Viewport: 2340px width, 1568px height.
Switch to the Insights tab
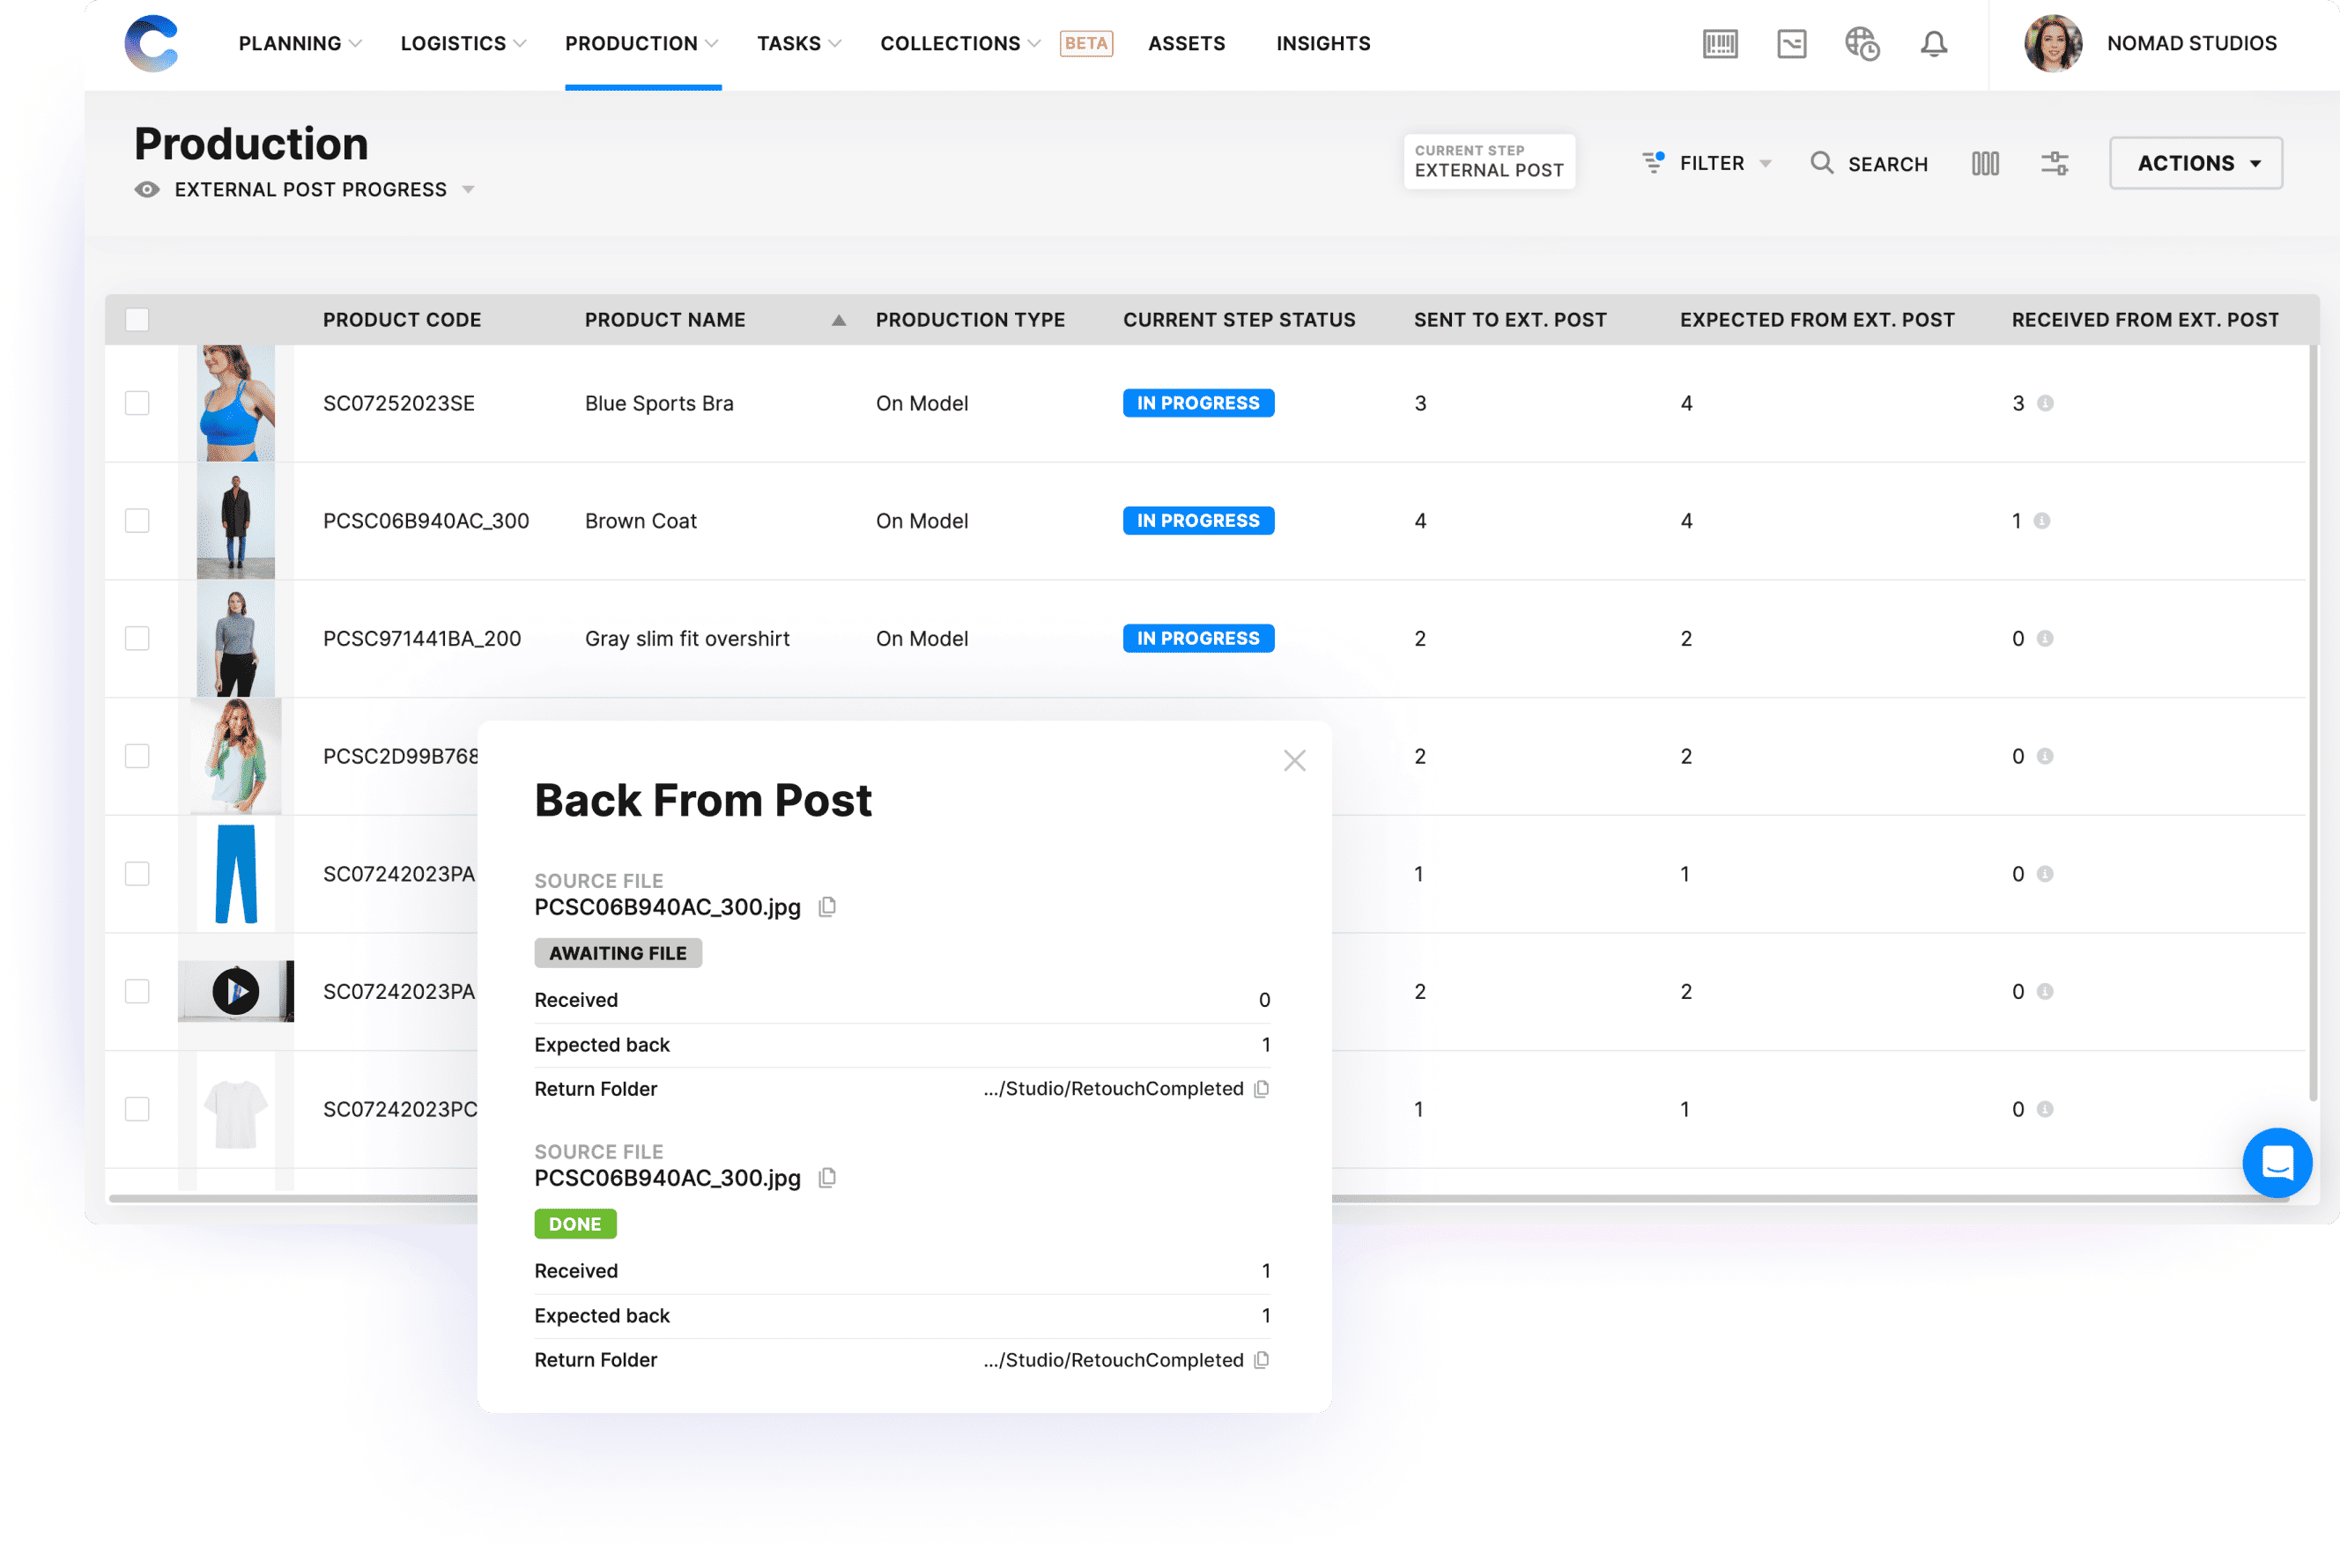[1323, 43]
